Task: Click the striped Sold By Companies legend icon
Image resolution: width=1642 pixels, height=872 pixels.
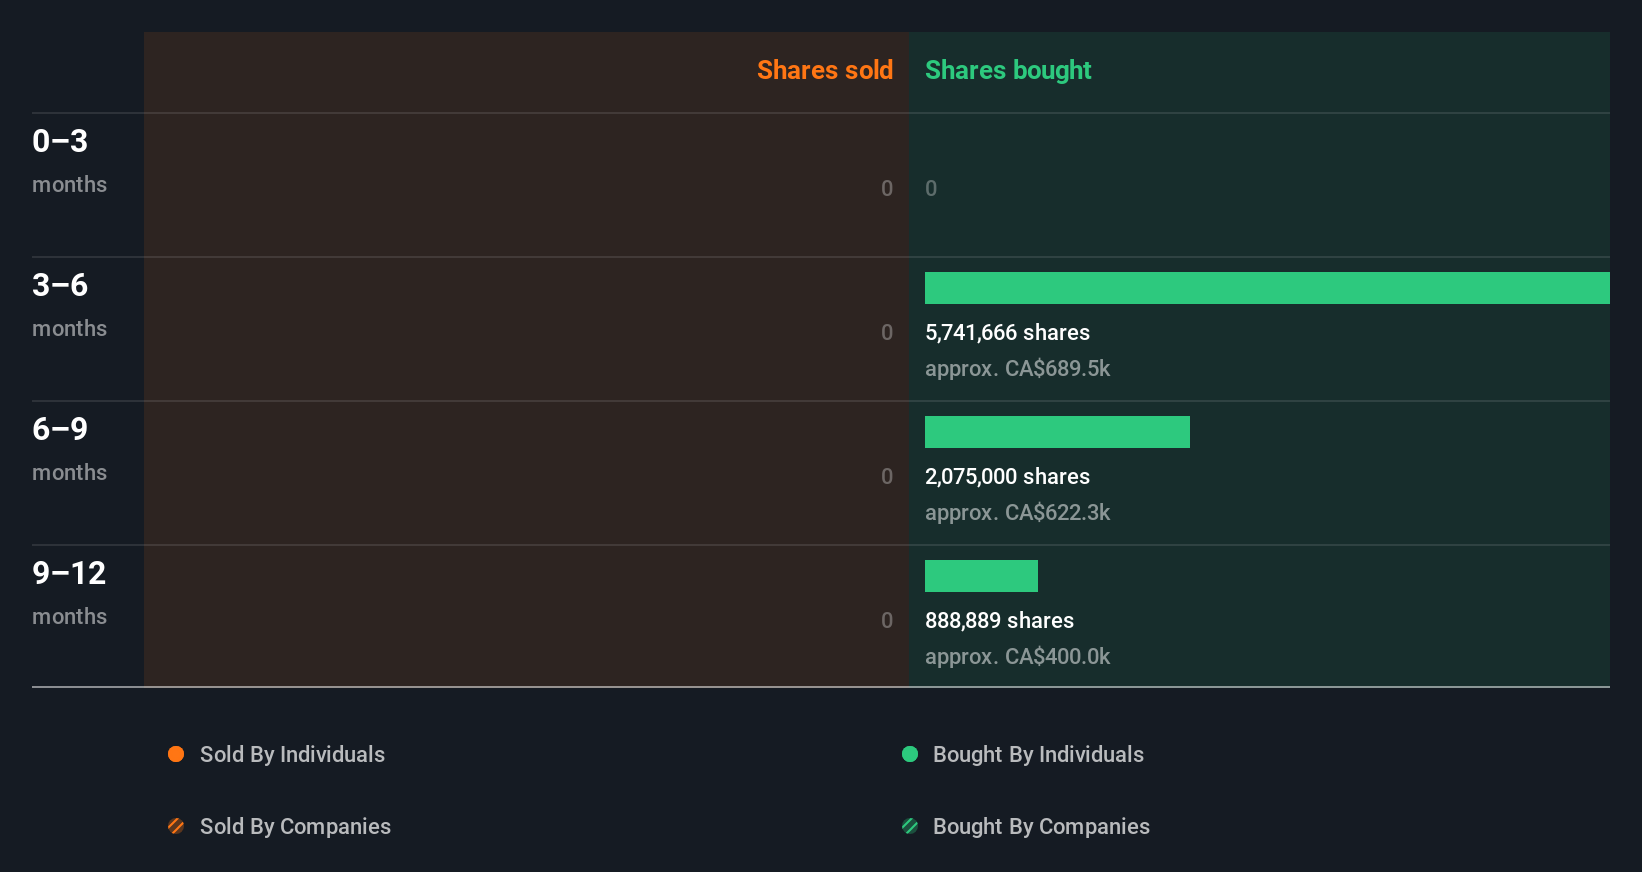Action: pos(176,826)
